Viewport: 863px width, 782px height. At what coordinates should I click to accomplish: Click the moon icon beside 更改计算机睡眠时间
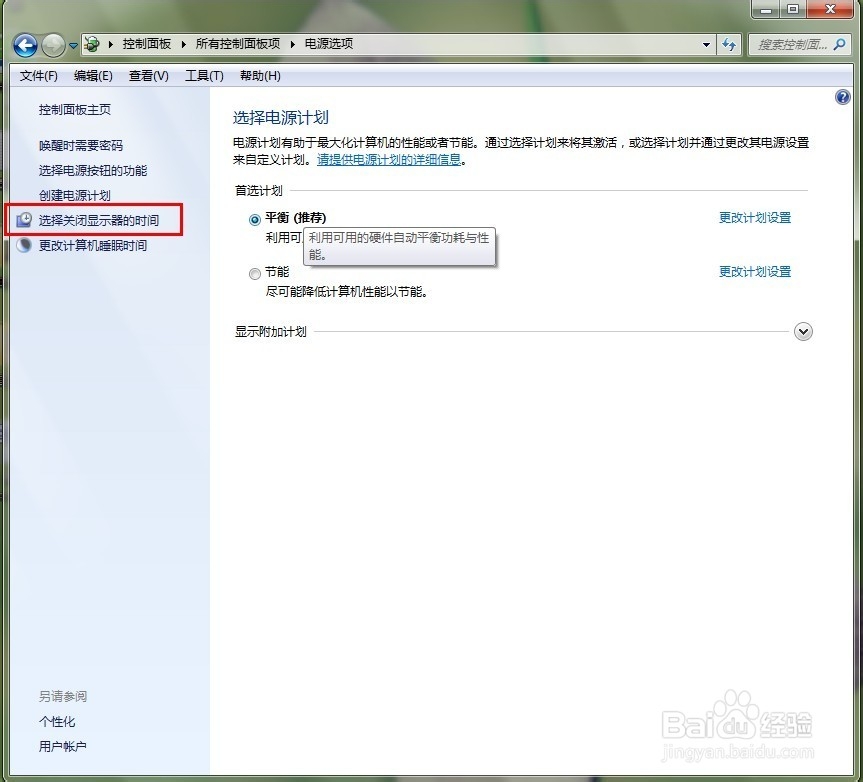24,245
